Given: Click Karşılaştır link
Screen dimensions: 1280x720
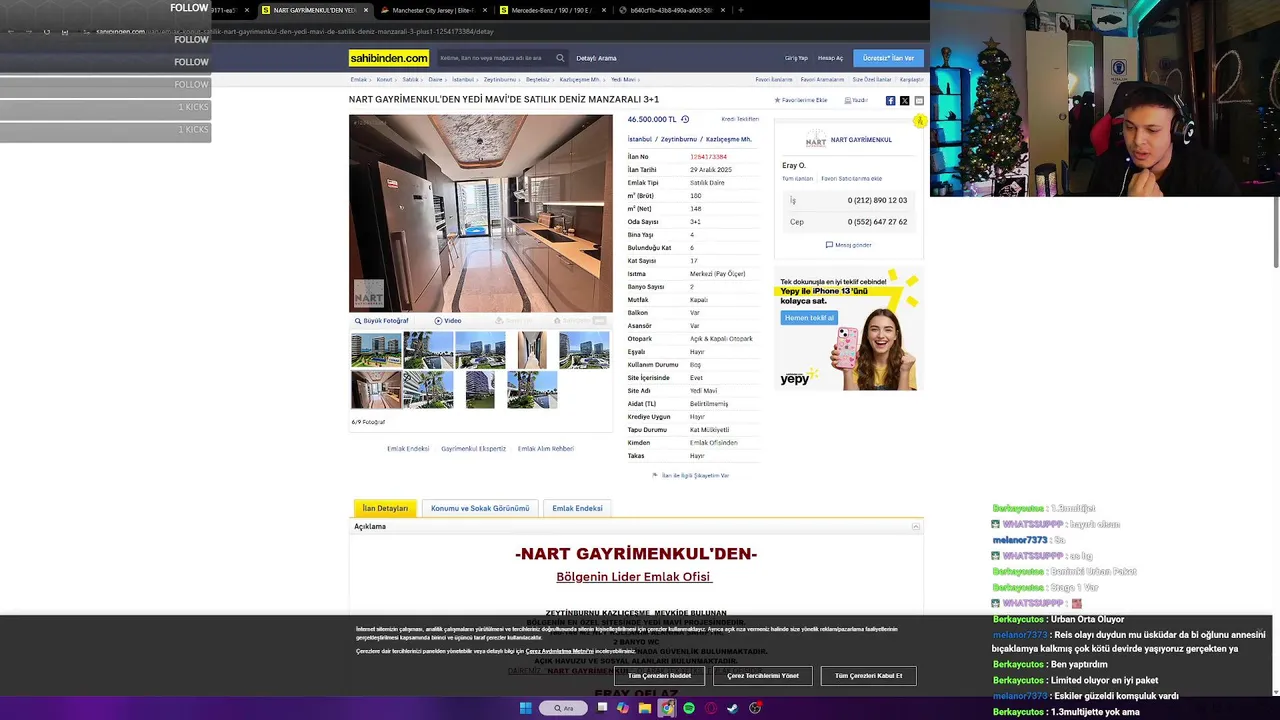Looking at the screenshot, I should pyautogui.click(x=912, y=79).
